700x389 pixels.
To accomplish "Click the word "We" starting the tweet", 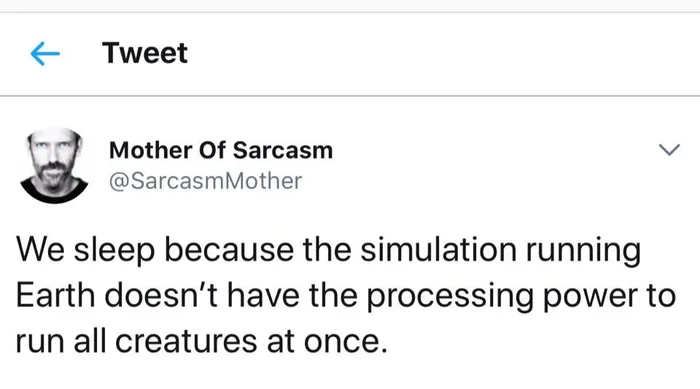I will click(x=40, y=249).
